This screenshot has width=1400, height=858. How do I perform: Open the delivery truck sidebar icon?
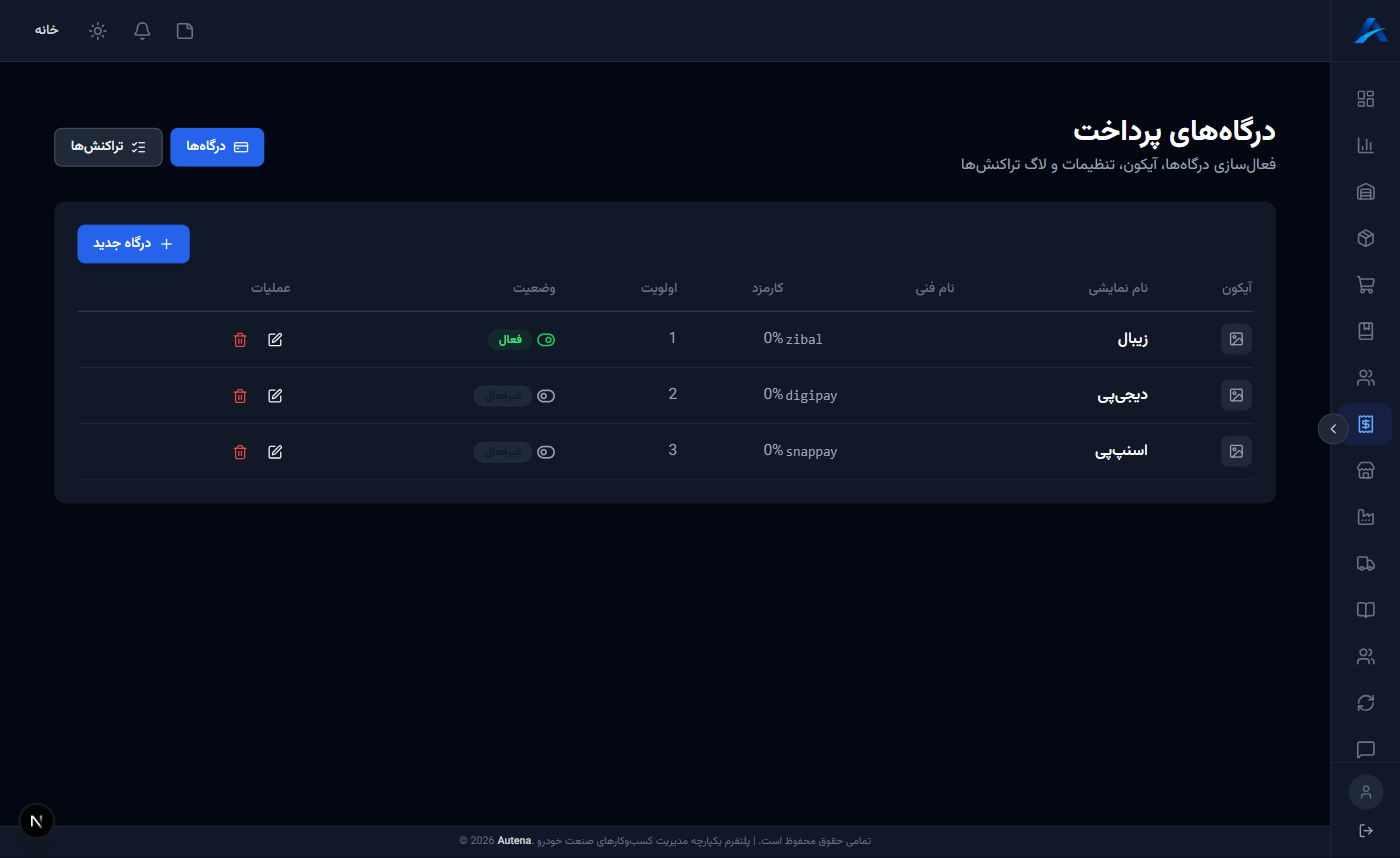pos(1365,564)
